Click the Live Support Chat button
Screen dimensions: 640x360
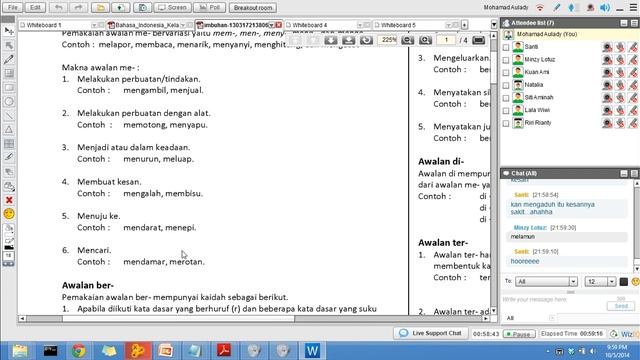[x=431, y=333]
